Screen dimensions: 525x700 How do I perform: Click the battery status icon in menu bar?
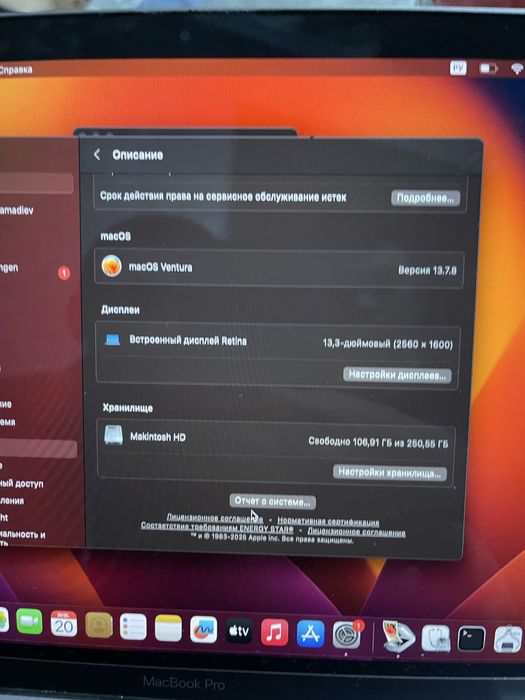[488, 69]
